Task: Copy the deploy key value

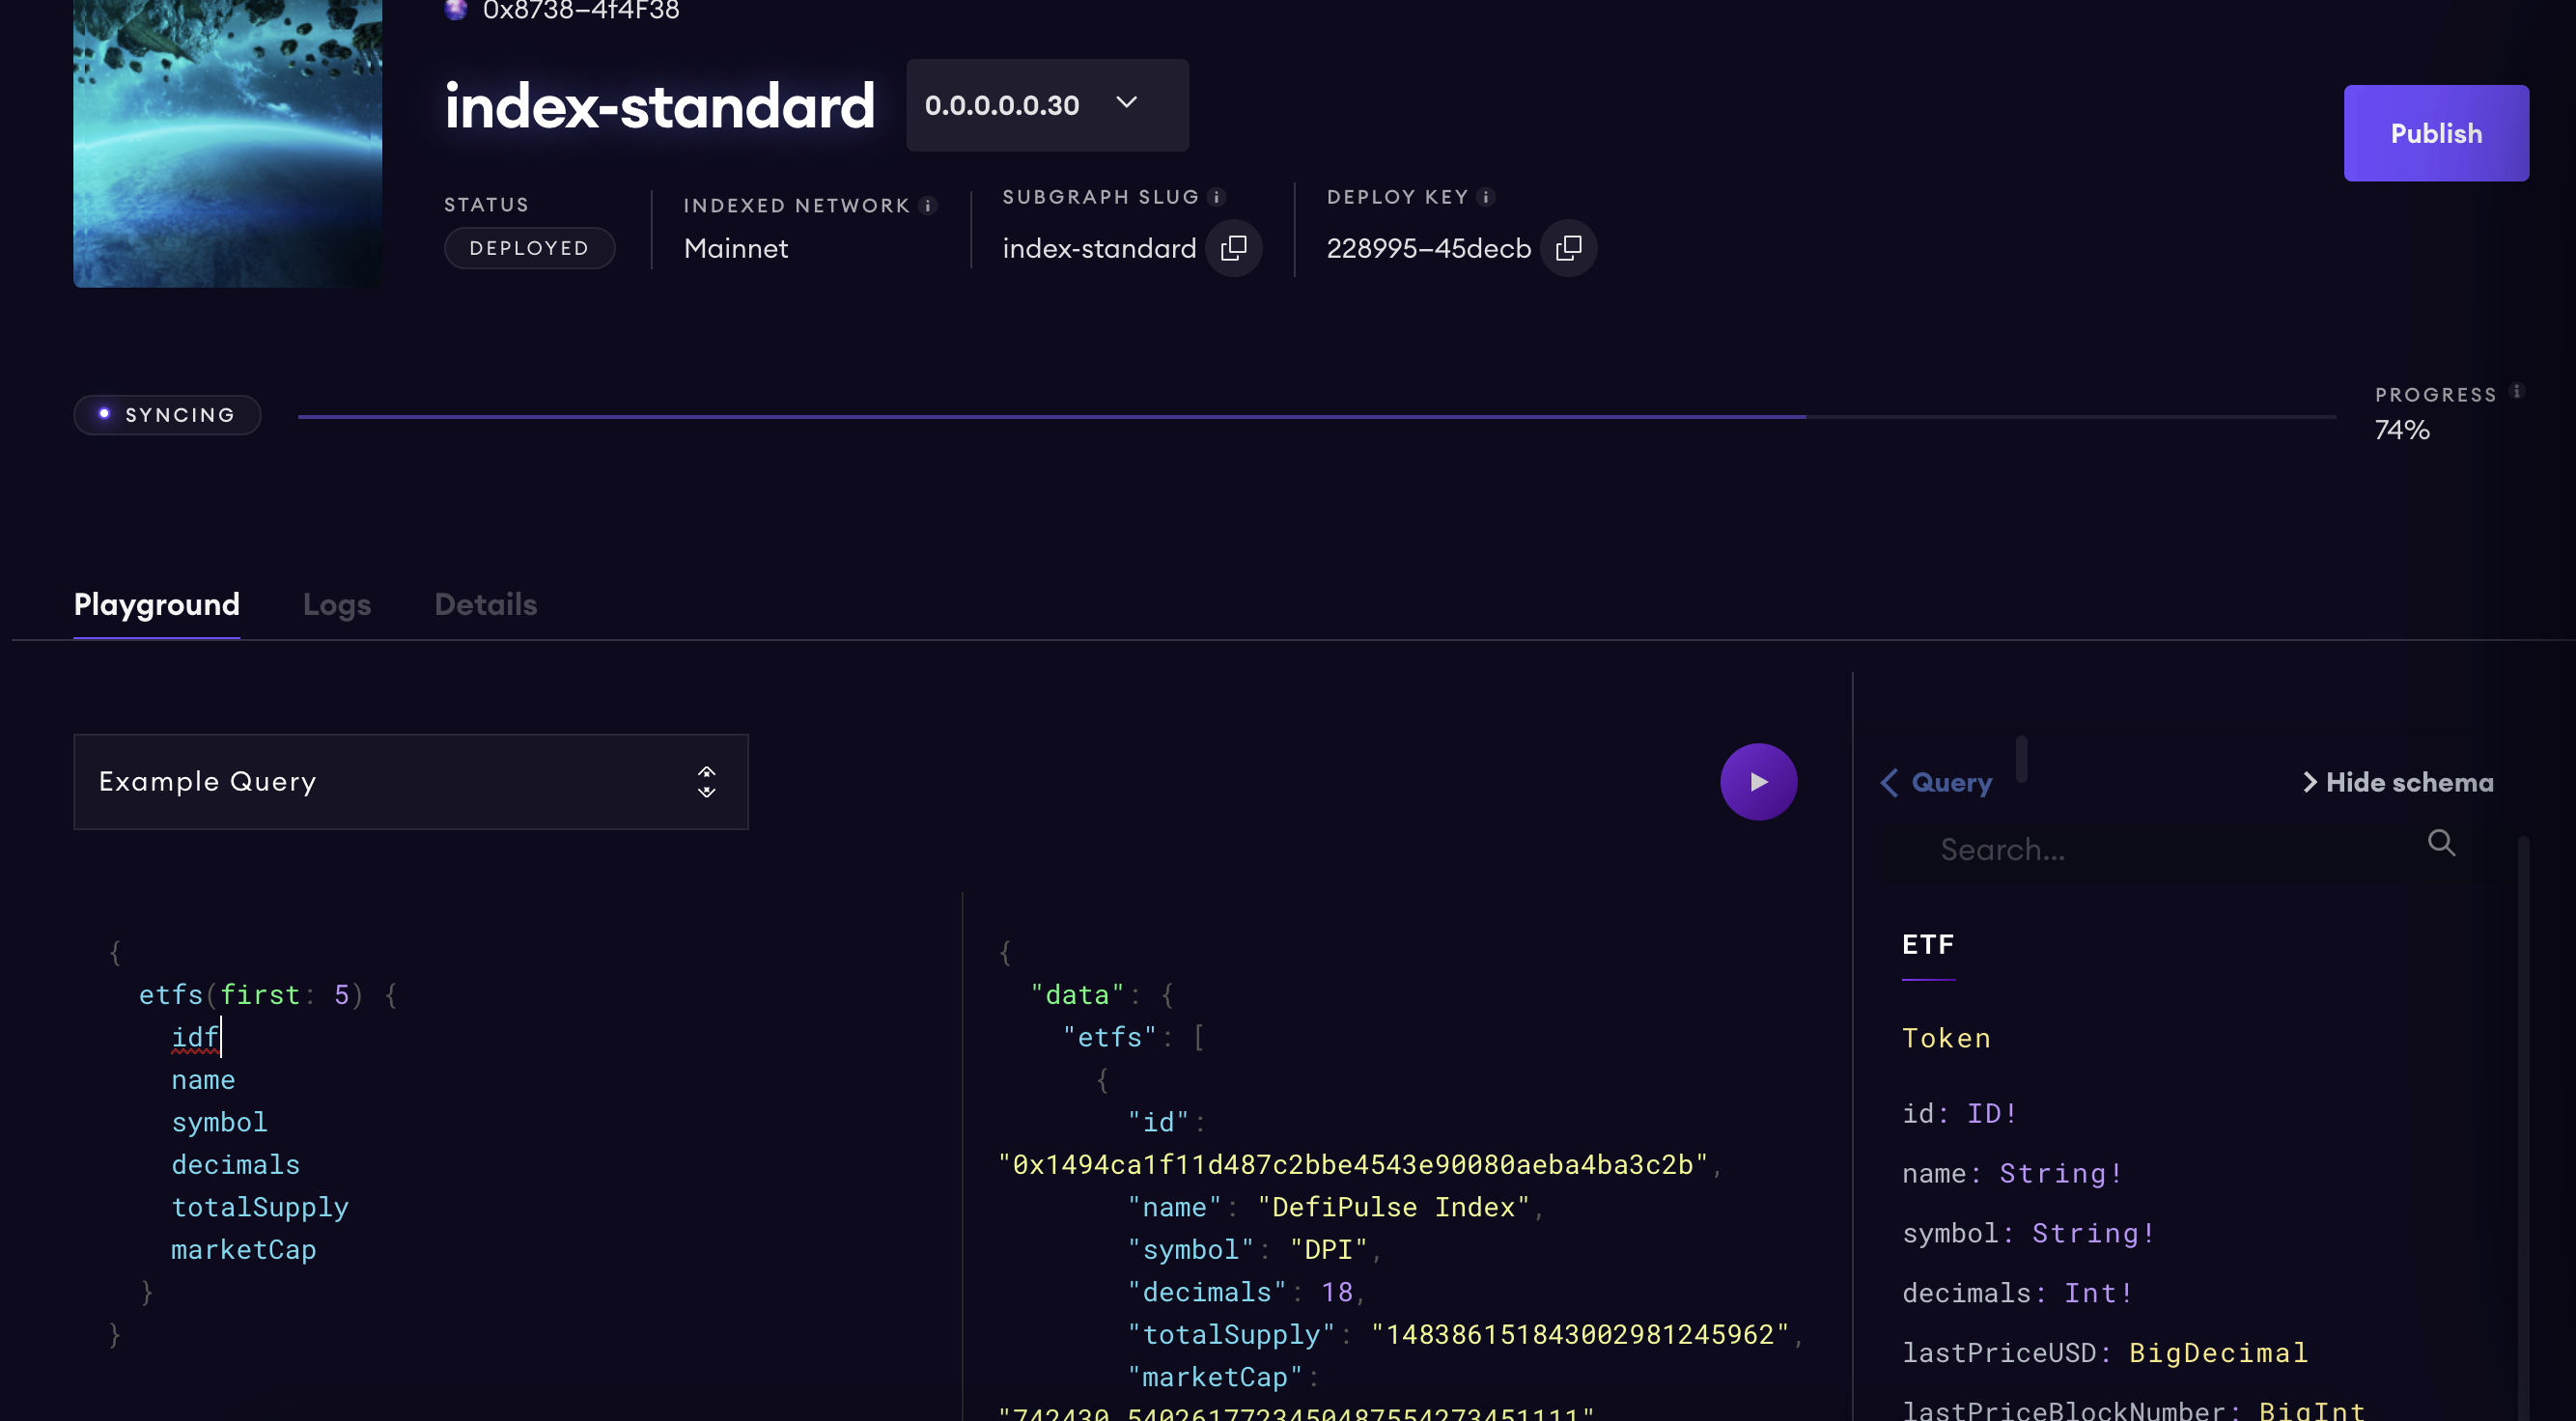Action: [x=1568, y=248]
